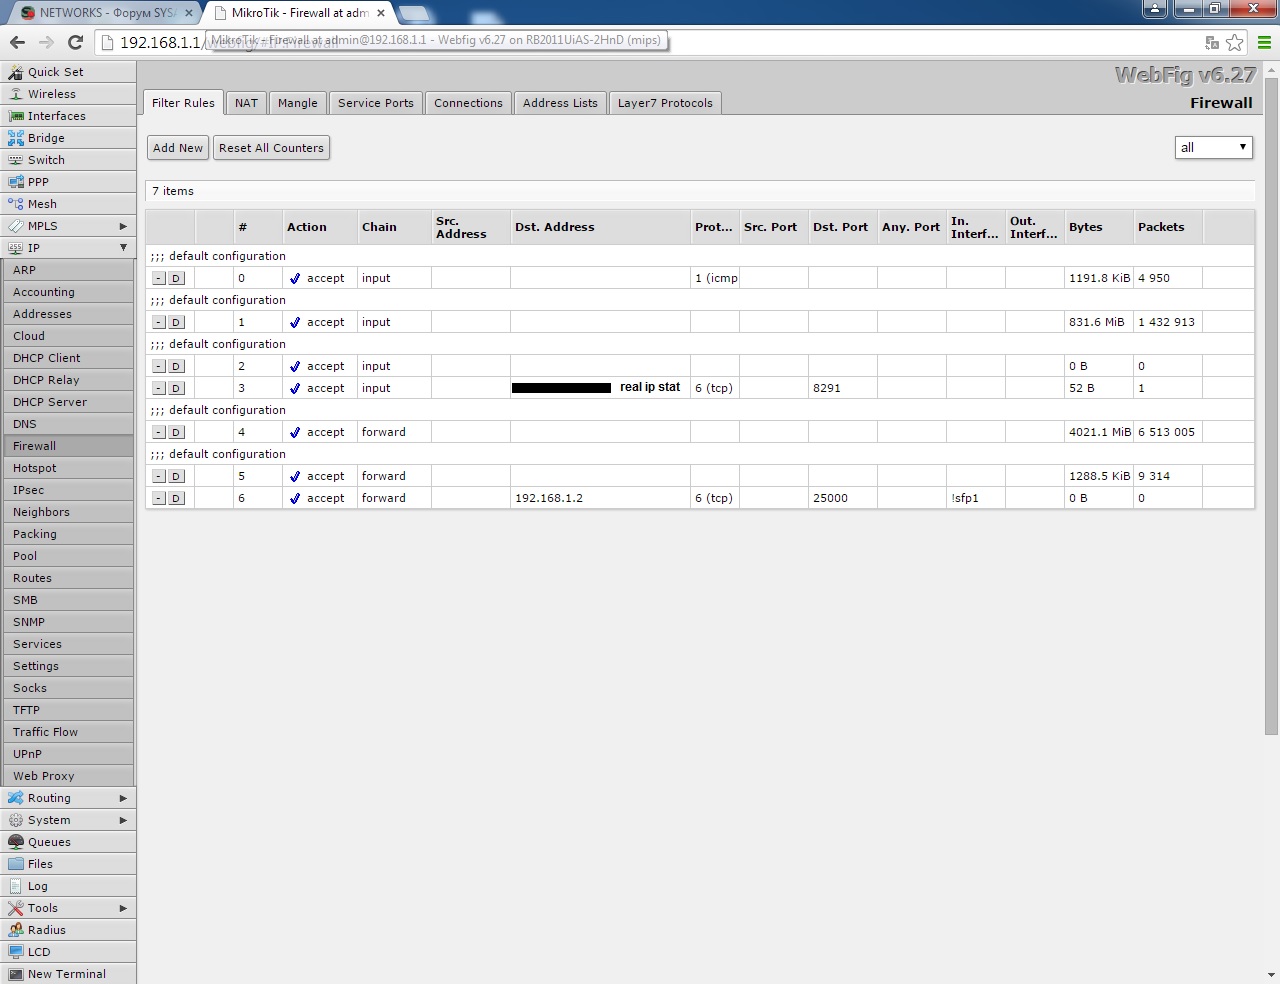Click the Tools icon in the sidebar
The width and height of the screenshot is (1280, 984).
16,908
